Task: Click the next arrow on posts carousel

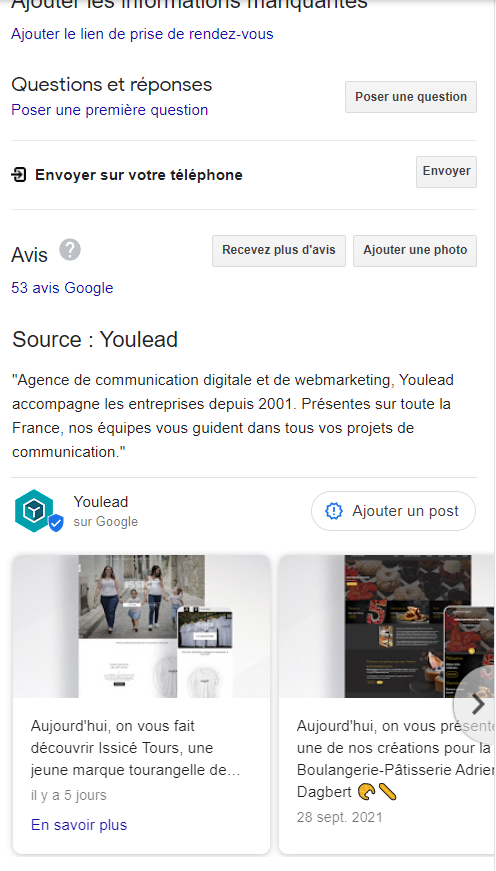Action: point(478,704)
